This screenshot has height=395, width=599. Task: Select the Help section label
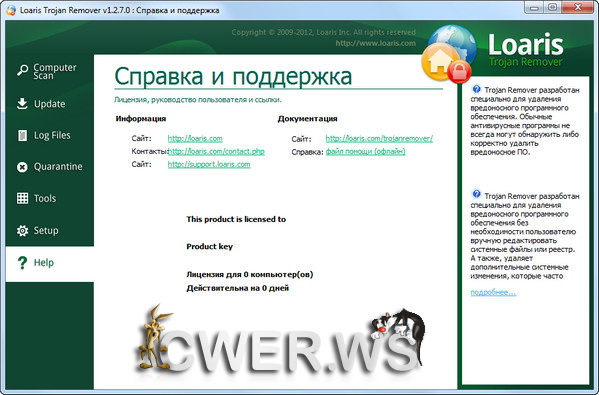pyautogui.click(x=44, y=263)
